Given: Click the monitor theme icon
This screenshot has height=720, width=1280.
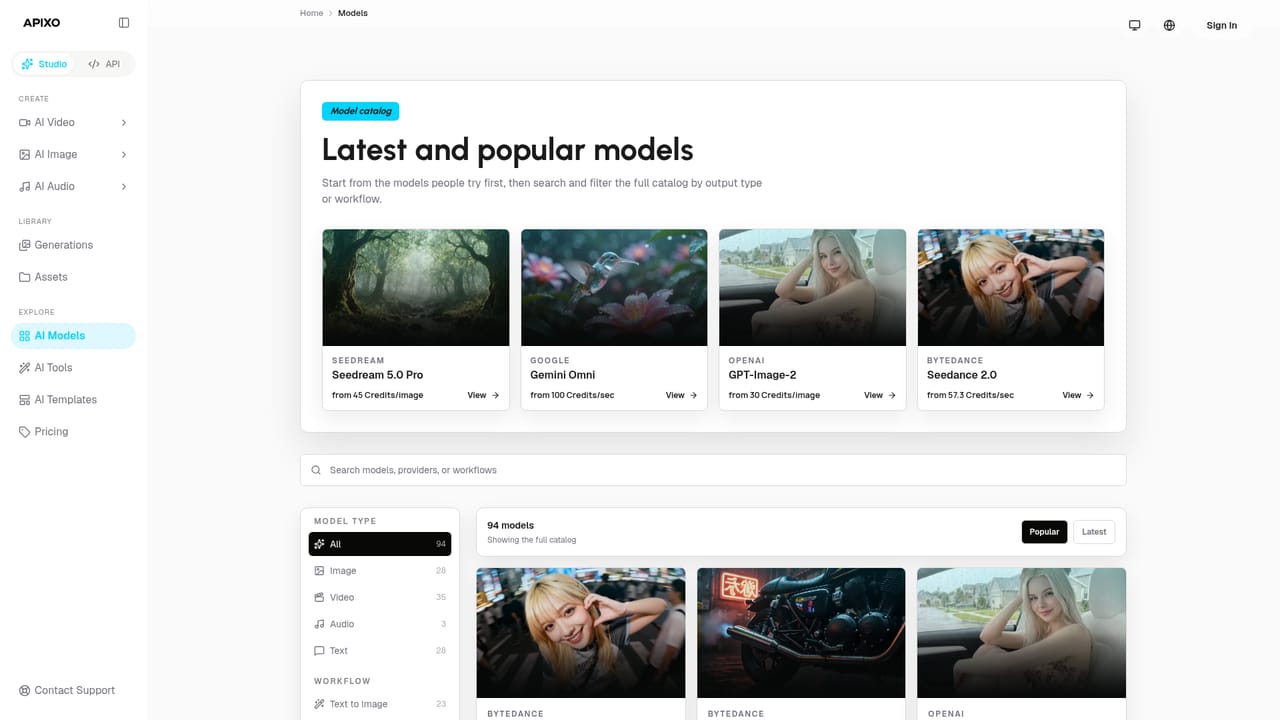Looking at the screenshot, I should [x=1134, y=25].
